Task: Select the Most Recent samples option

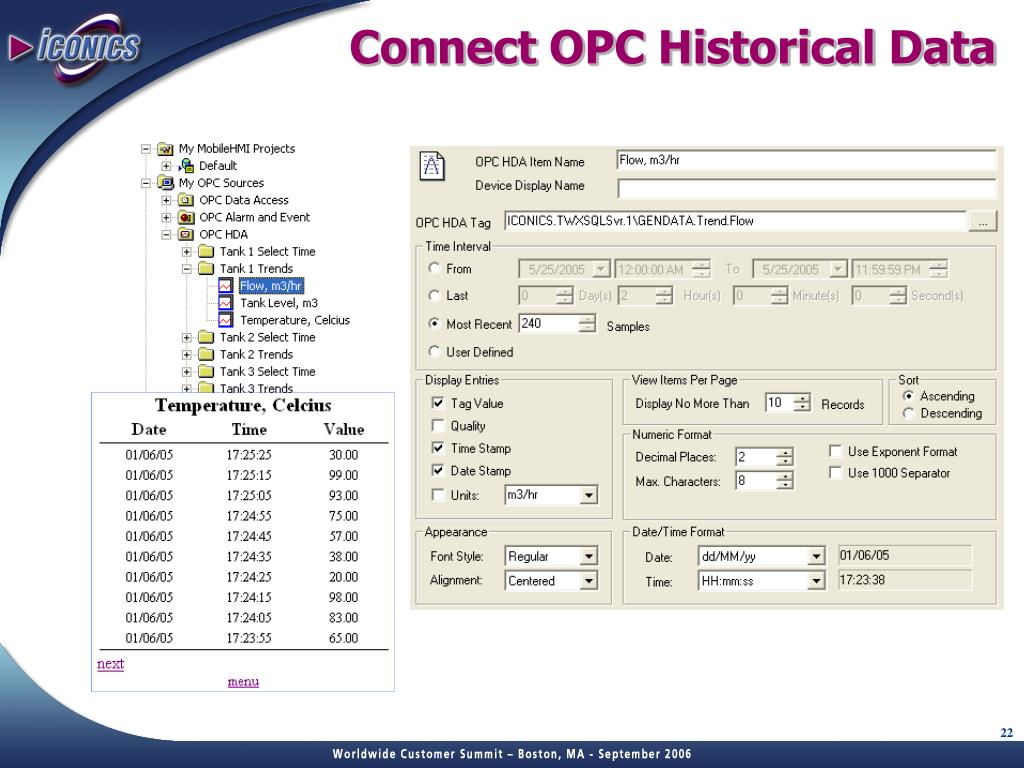Action: click(x=434, y=324)
